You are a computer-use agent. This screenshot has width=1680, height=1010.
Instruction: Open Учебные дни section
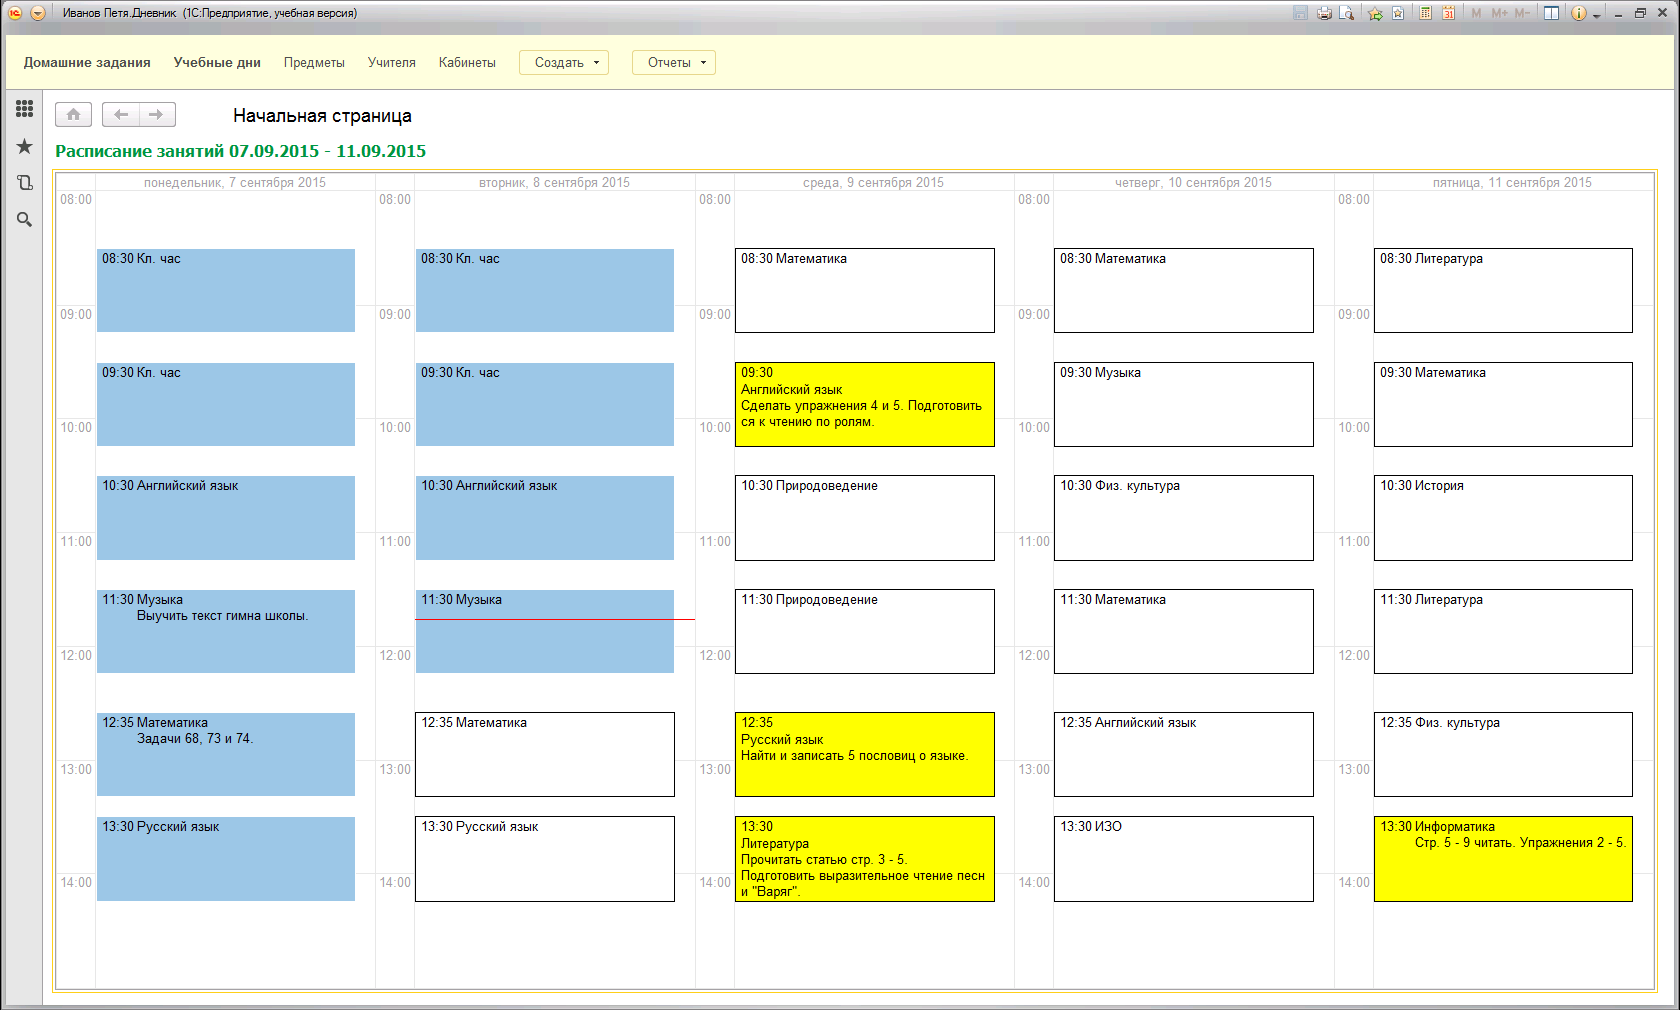tap(217, 62)
